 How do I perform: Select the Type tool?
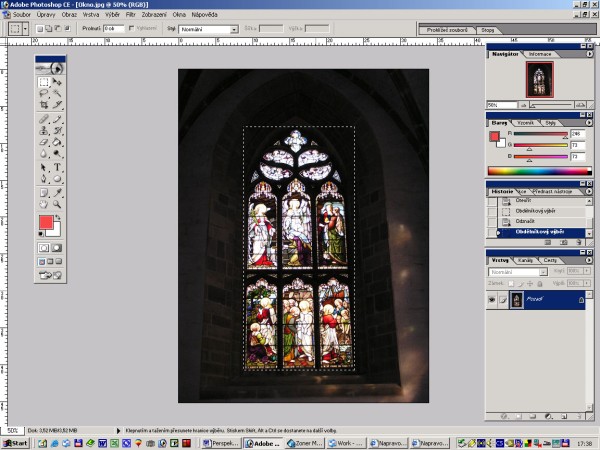click(x=57, y=167)
